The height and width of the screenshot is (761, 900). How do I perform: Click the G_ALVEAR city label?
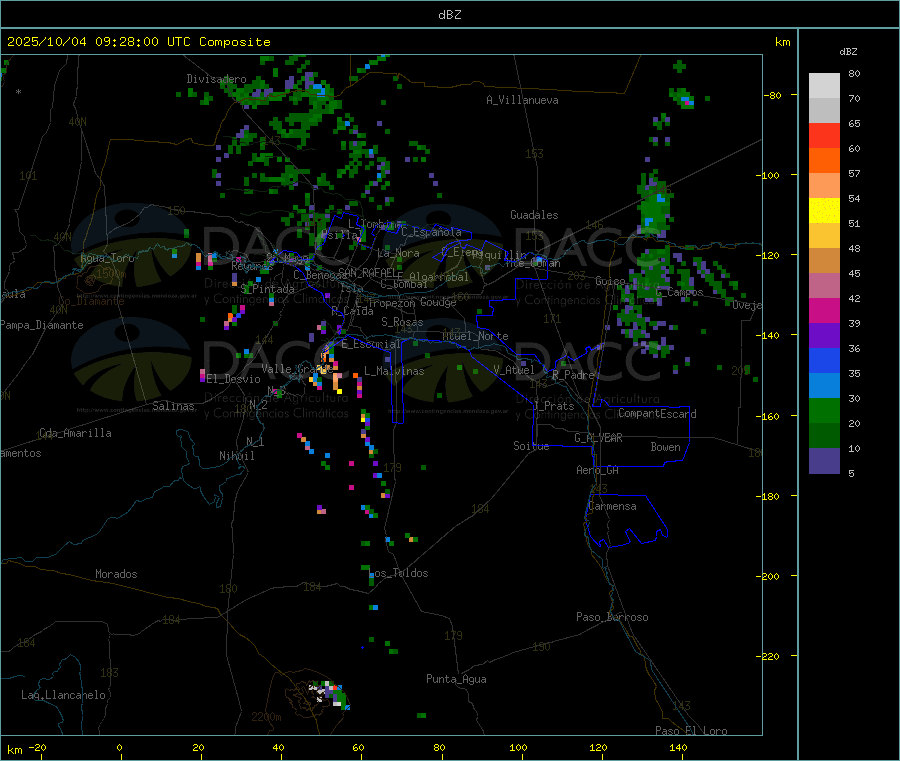(598, 438)
